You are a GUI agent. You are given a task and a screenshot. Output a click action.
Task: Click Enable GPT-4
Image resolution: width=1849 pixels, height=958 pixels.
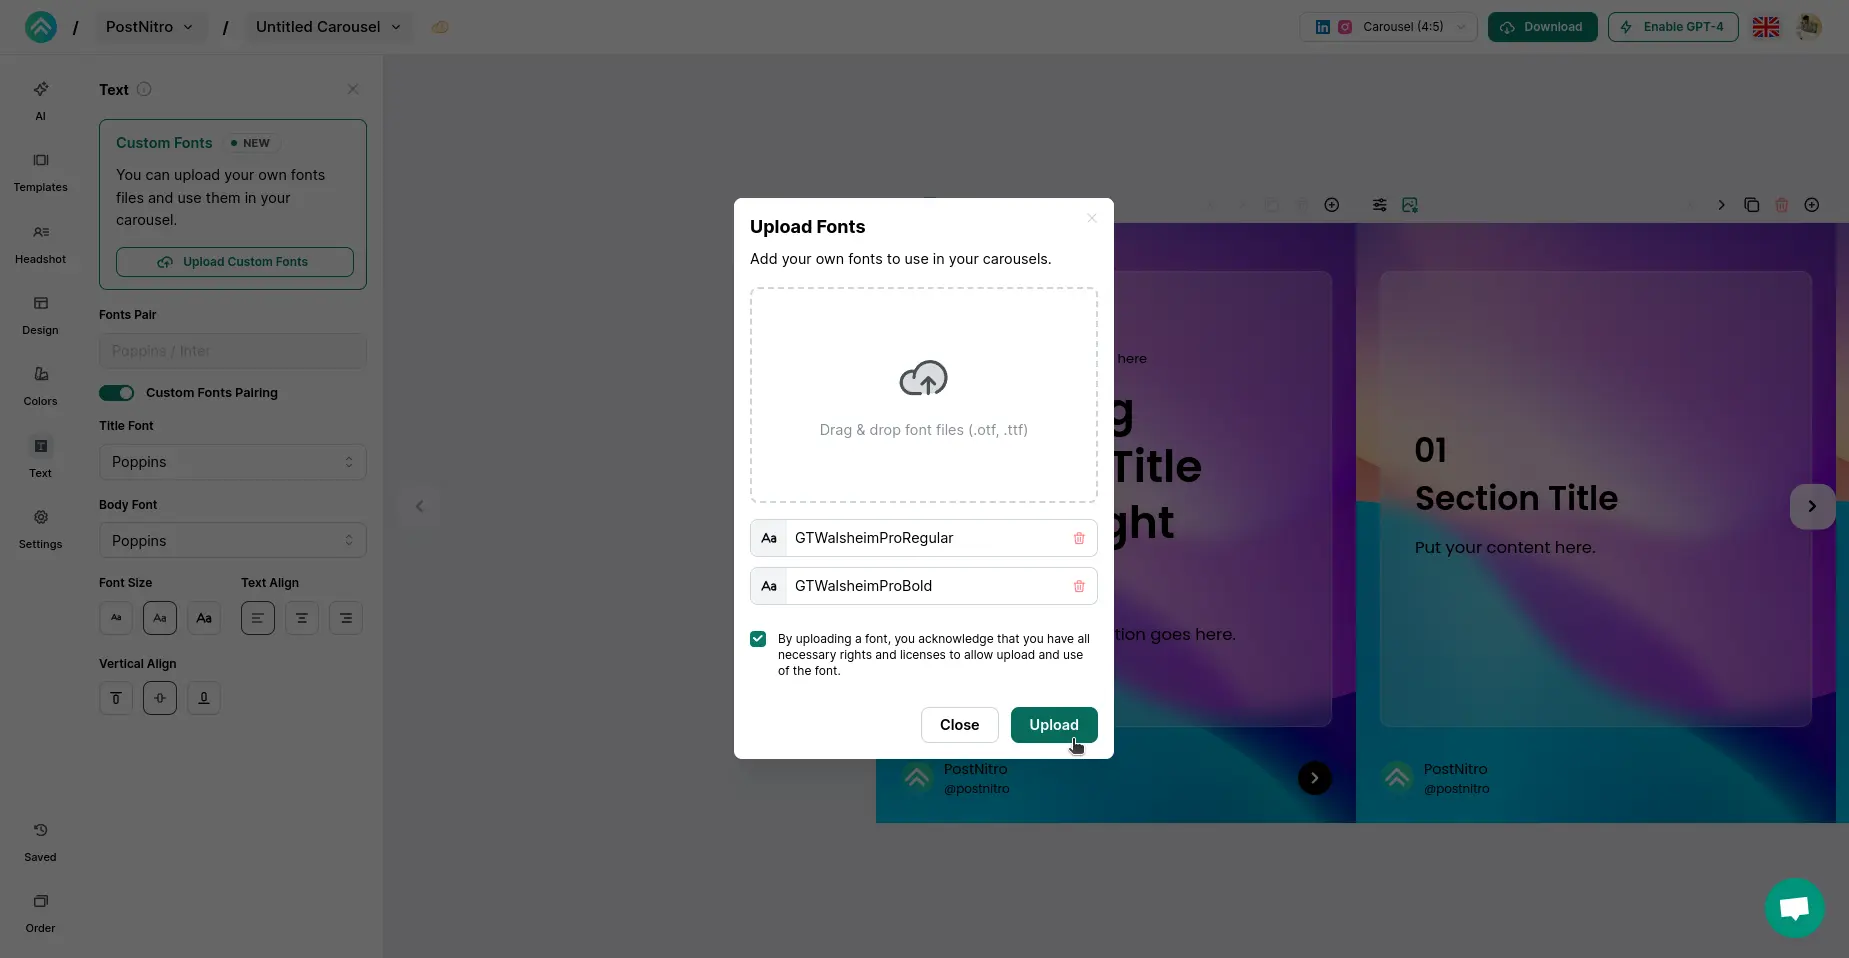point(1673,27)
